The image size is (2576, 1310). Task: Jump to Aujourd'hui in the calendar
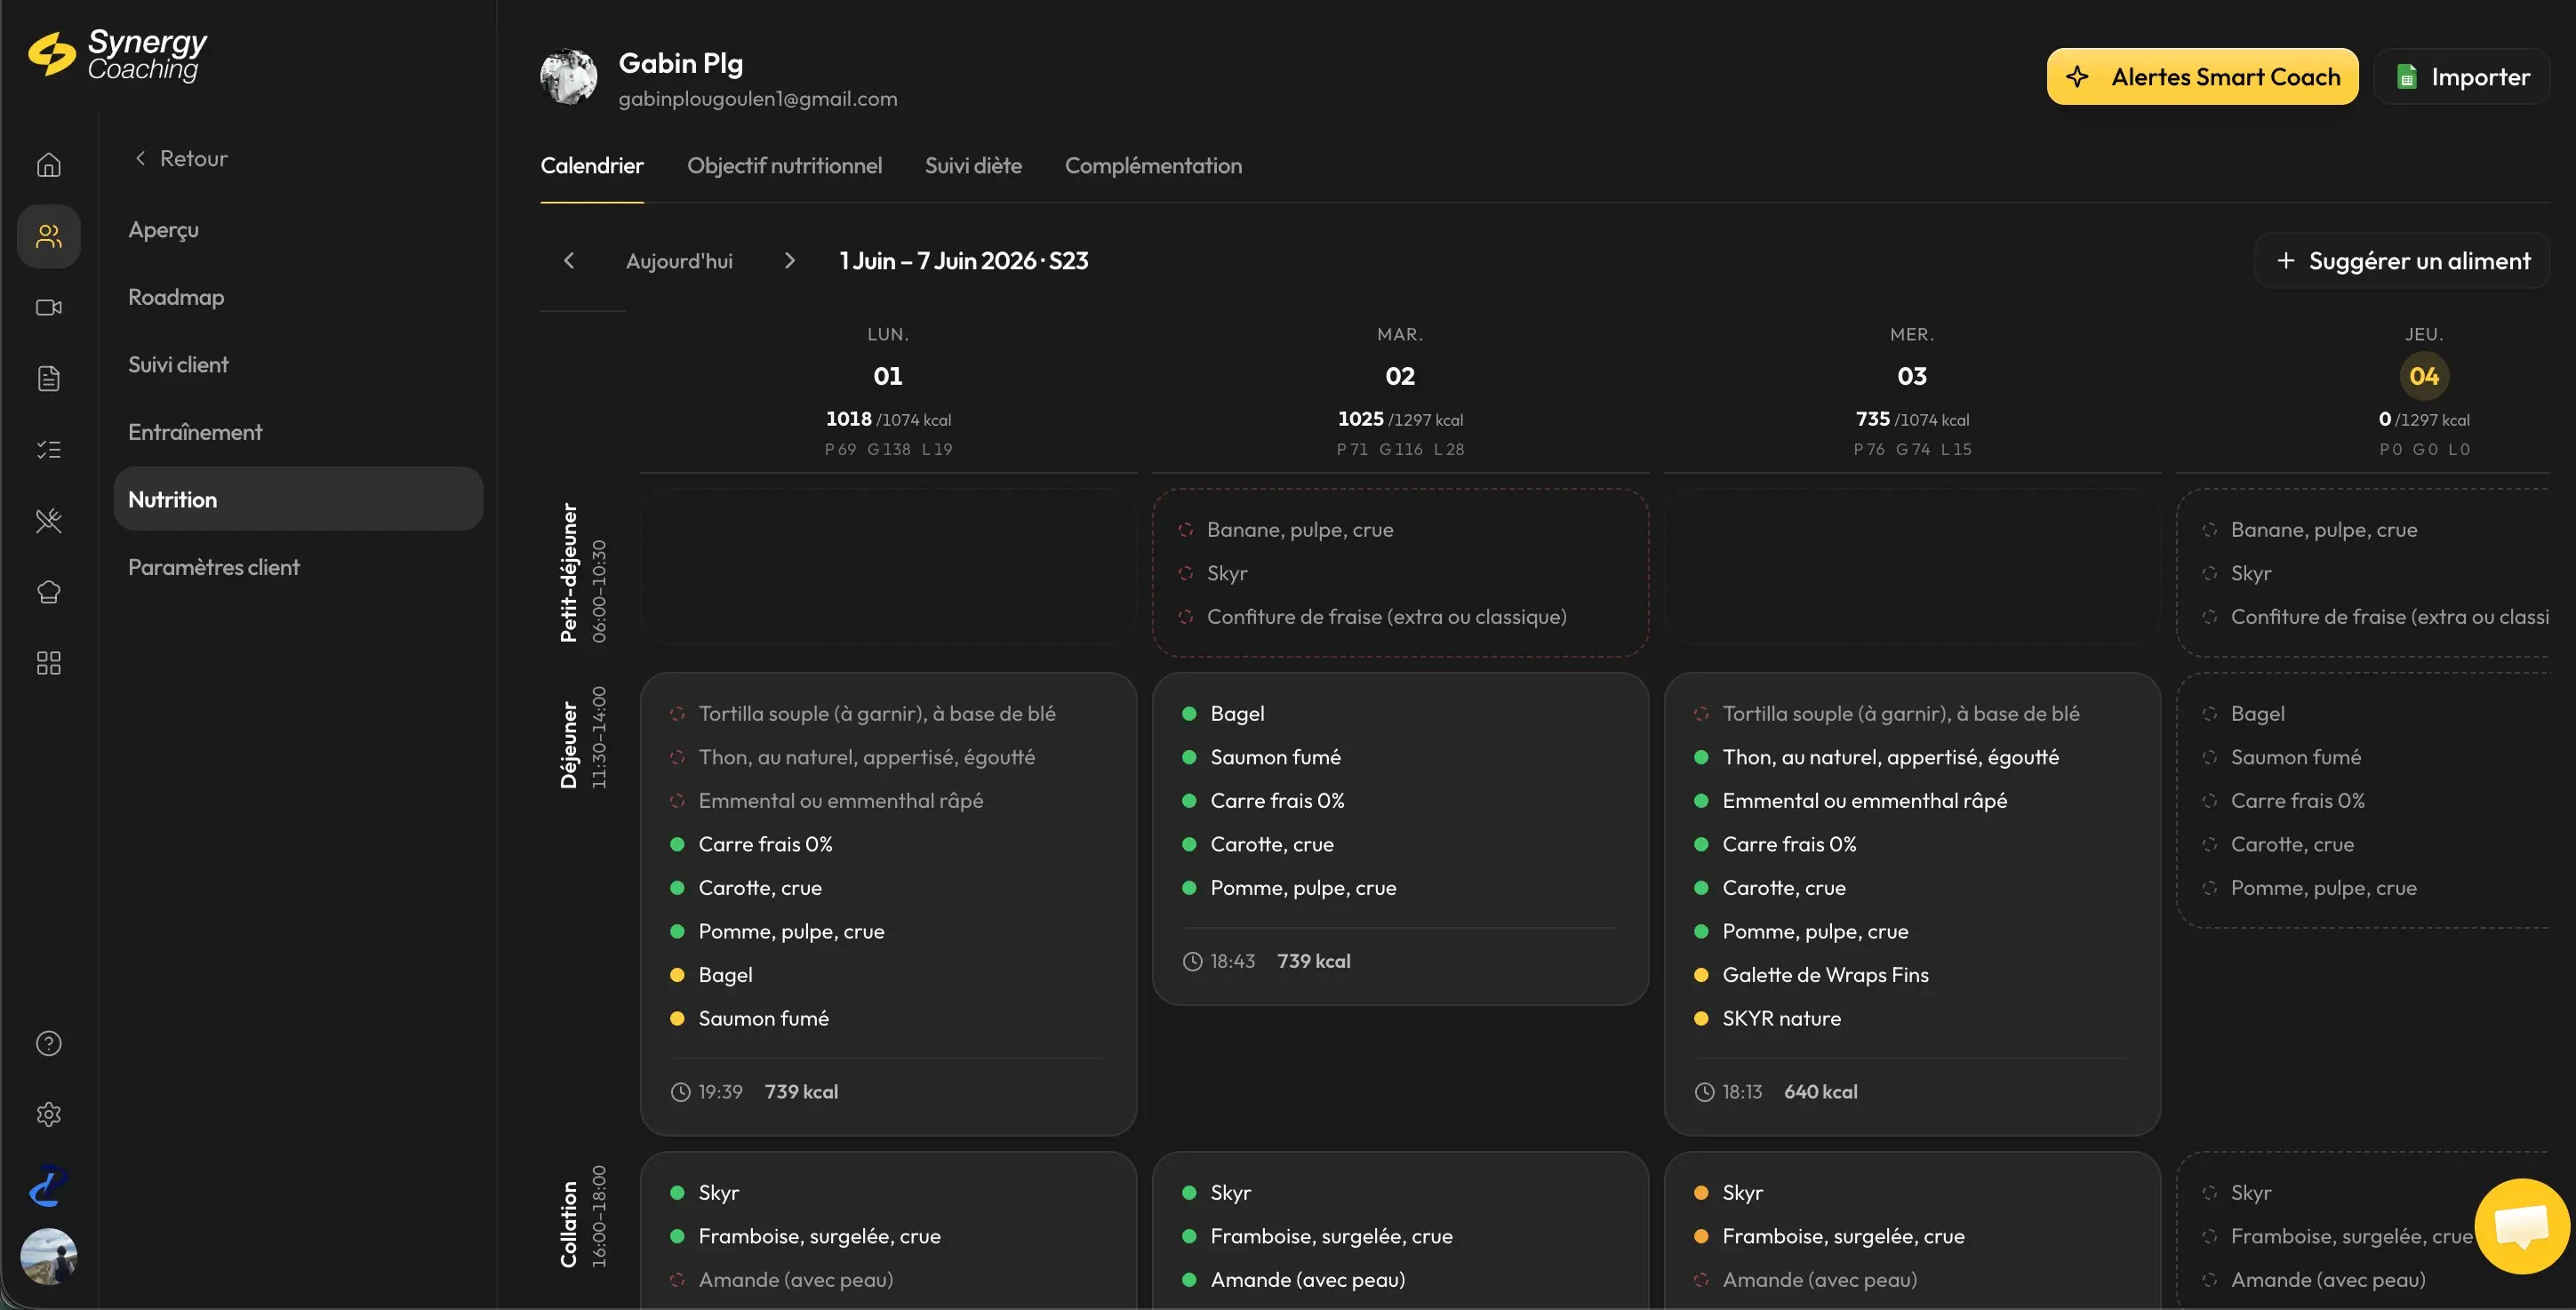(x=679, y=261)
